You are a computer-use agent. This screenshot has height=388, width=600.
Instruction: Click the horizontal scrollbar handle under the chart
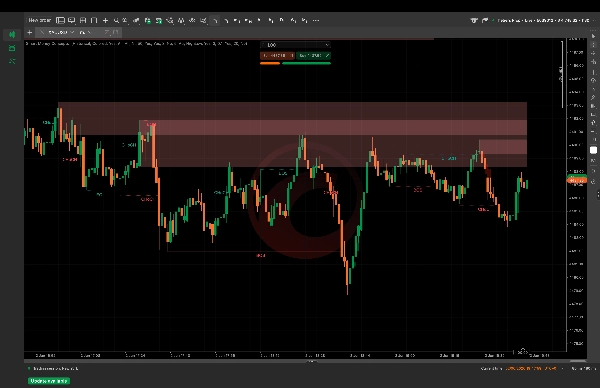pos(577,361)
